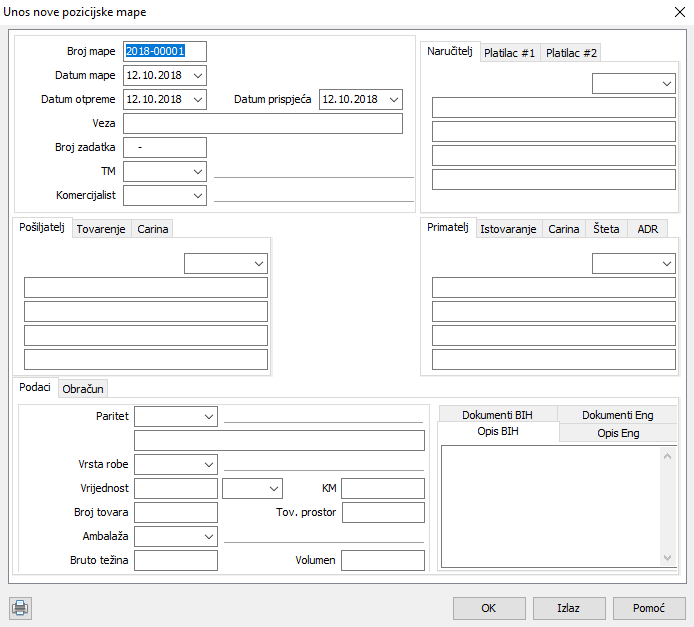Open help with the Pomoć button
This screenshot has height=627, width=694.
[x=649, y=608]
